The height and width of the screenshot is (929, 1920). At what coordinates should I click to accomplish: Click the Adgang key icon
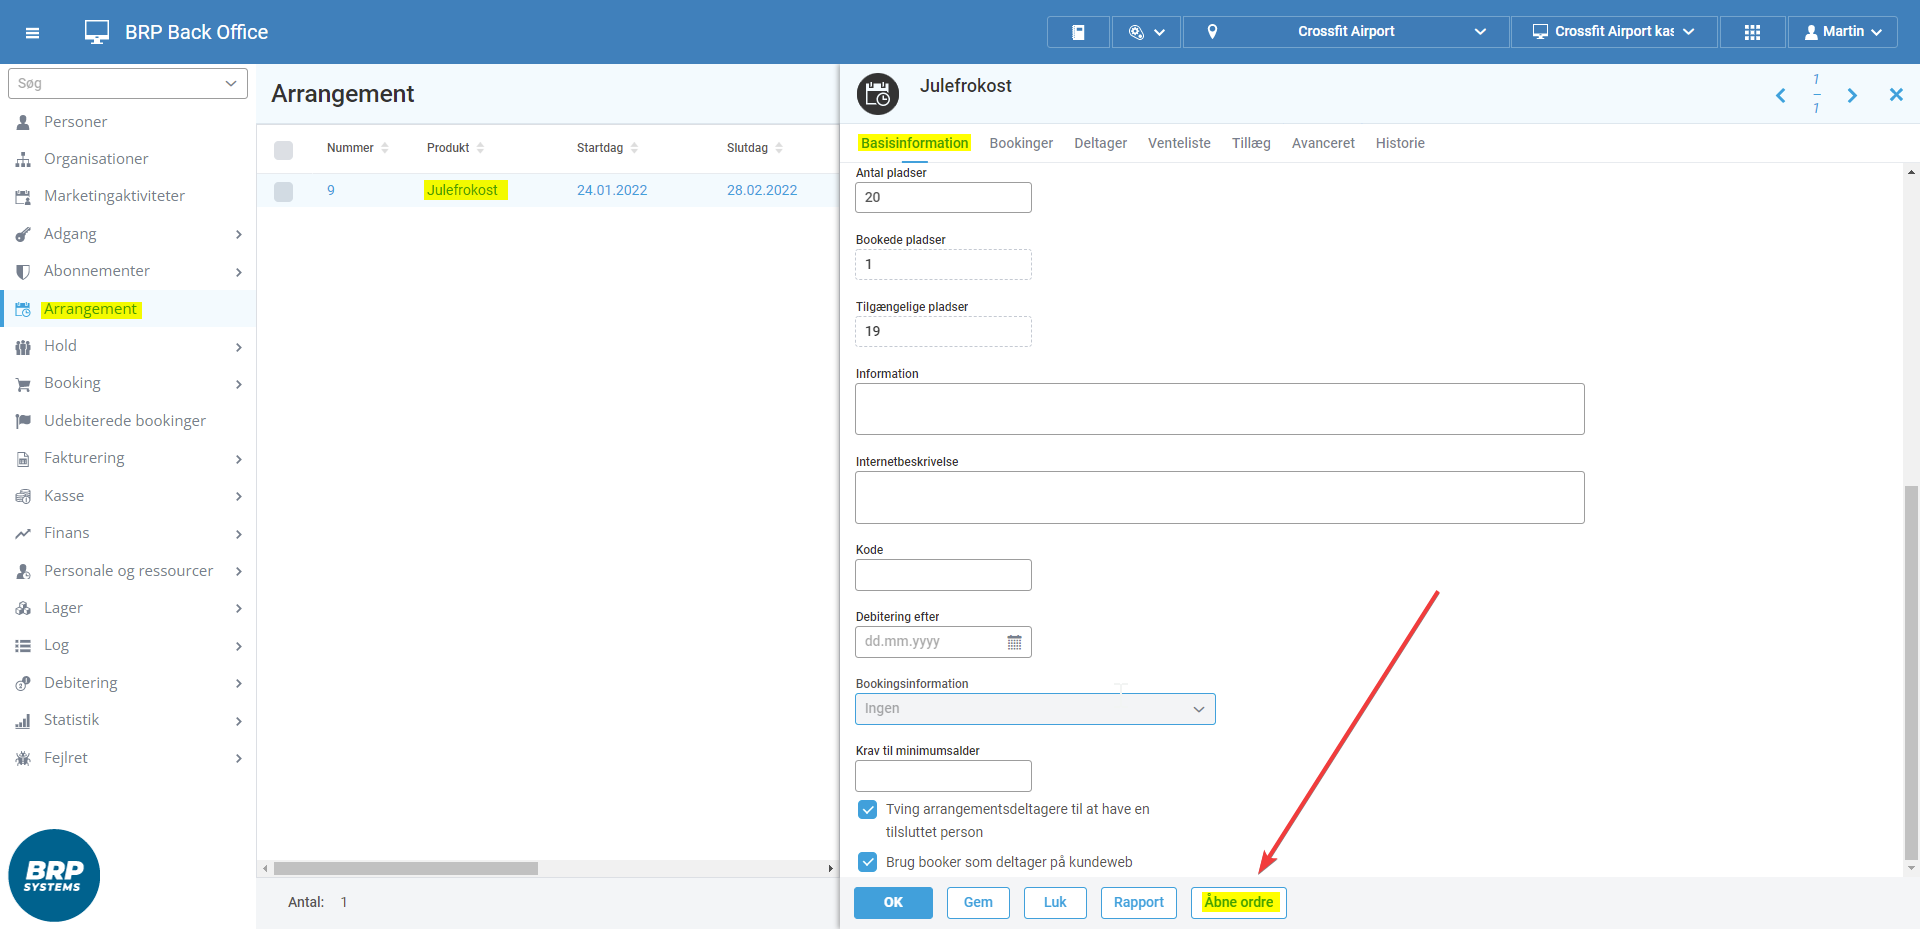(x=23, y=234)
